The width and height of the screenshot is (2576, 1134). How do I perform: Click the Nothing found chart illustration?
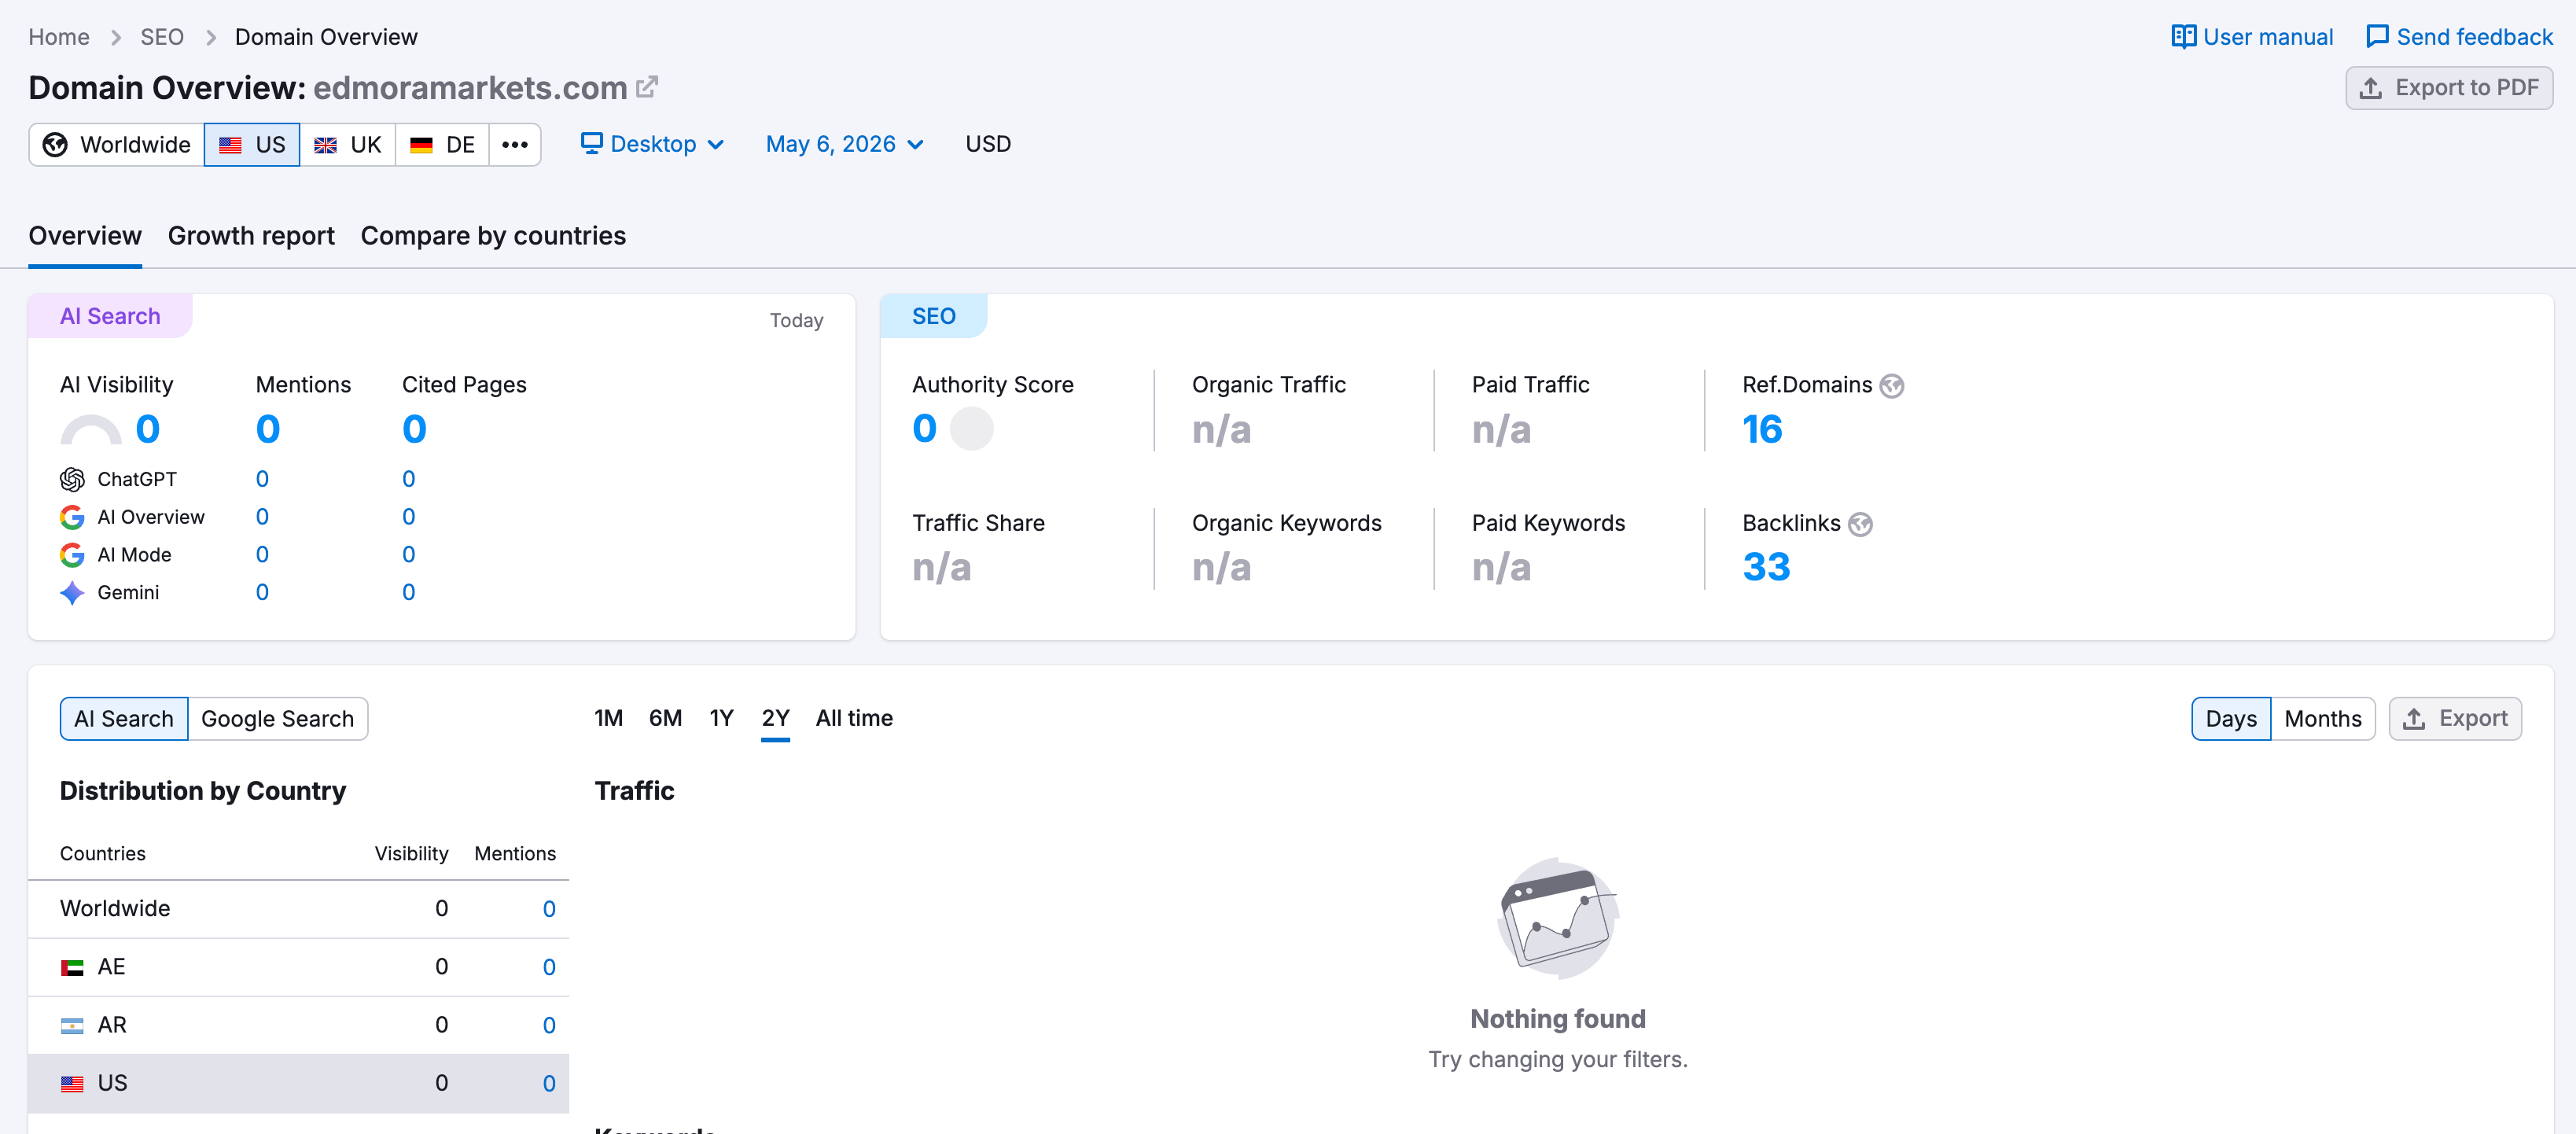click(1558, 918)
